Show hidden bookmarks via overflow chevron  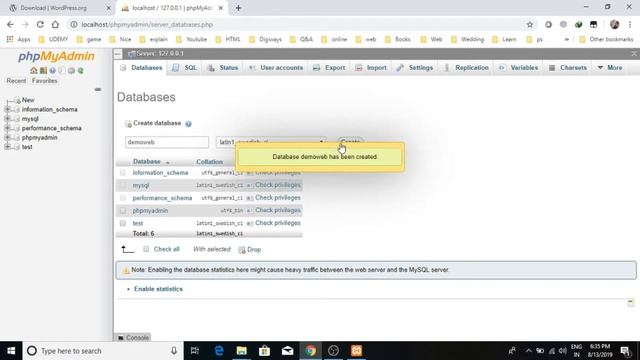(567, 40)
